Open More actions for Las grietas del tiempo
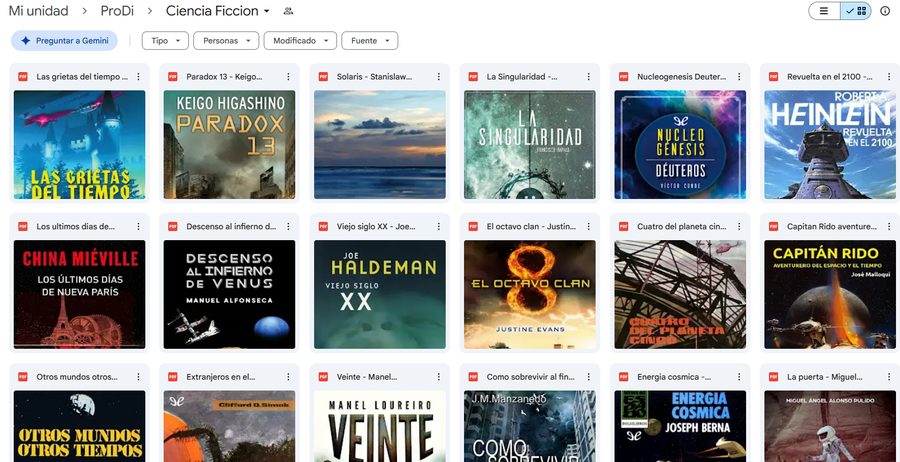Viewport: 900px width, 462px height. [138, 77]
